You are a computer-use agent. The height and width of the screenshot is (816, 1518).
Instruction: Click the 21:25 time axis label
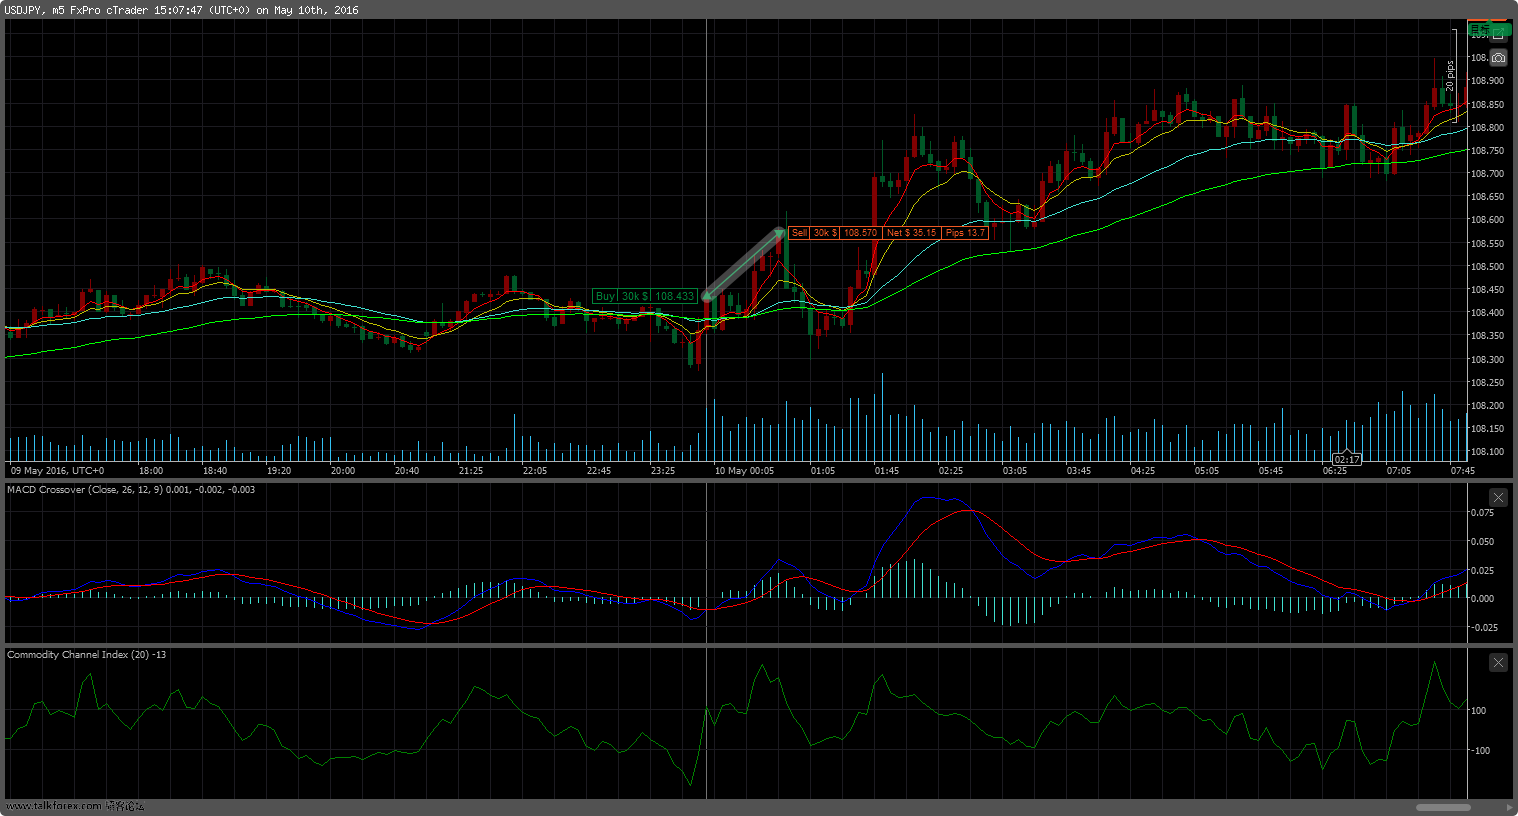(x=471, y=470)
